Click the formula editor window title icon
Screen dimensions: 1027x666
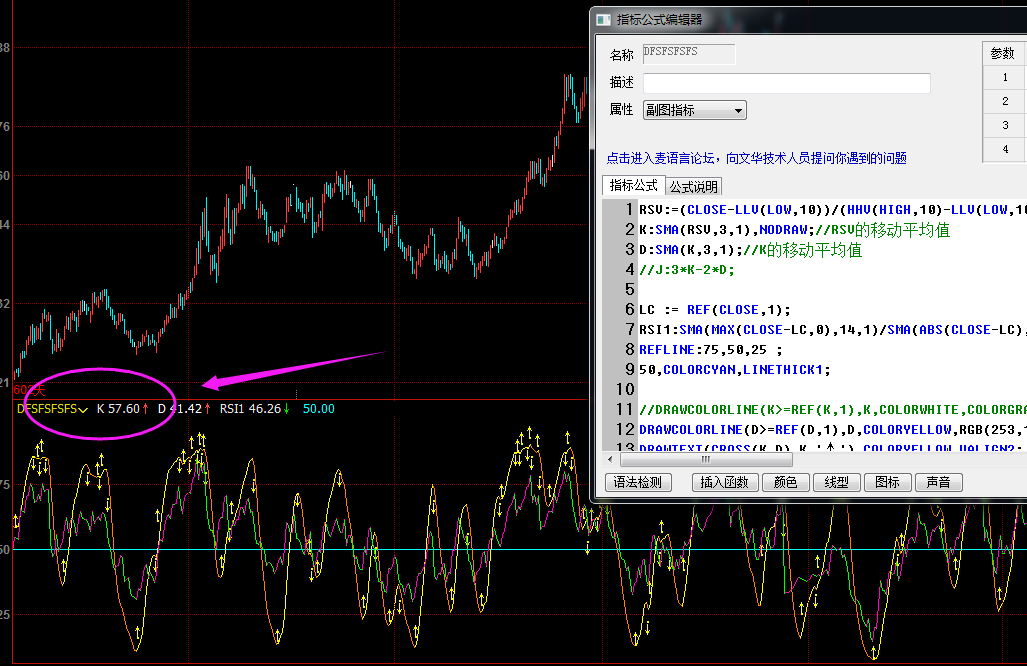[x=603, y=19]
